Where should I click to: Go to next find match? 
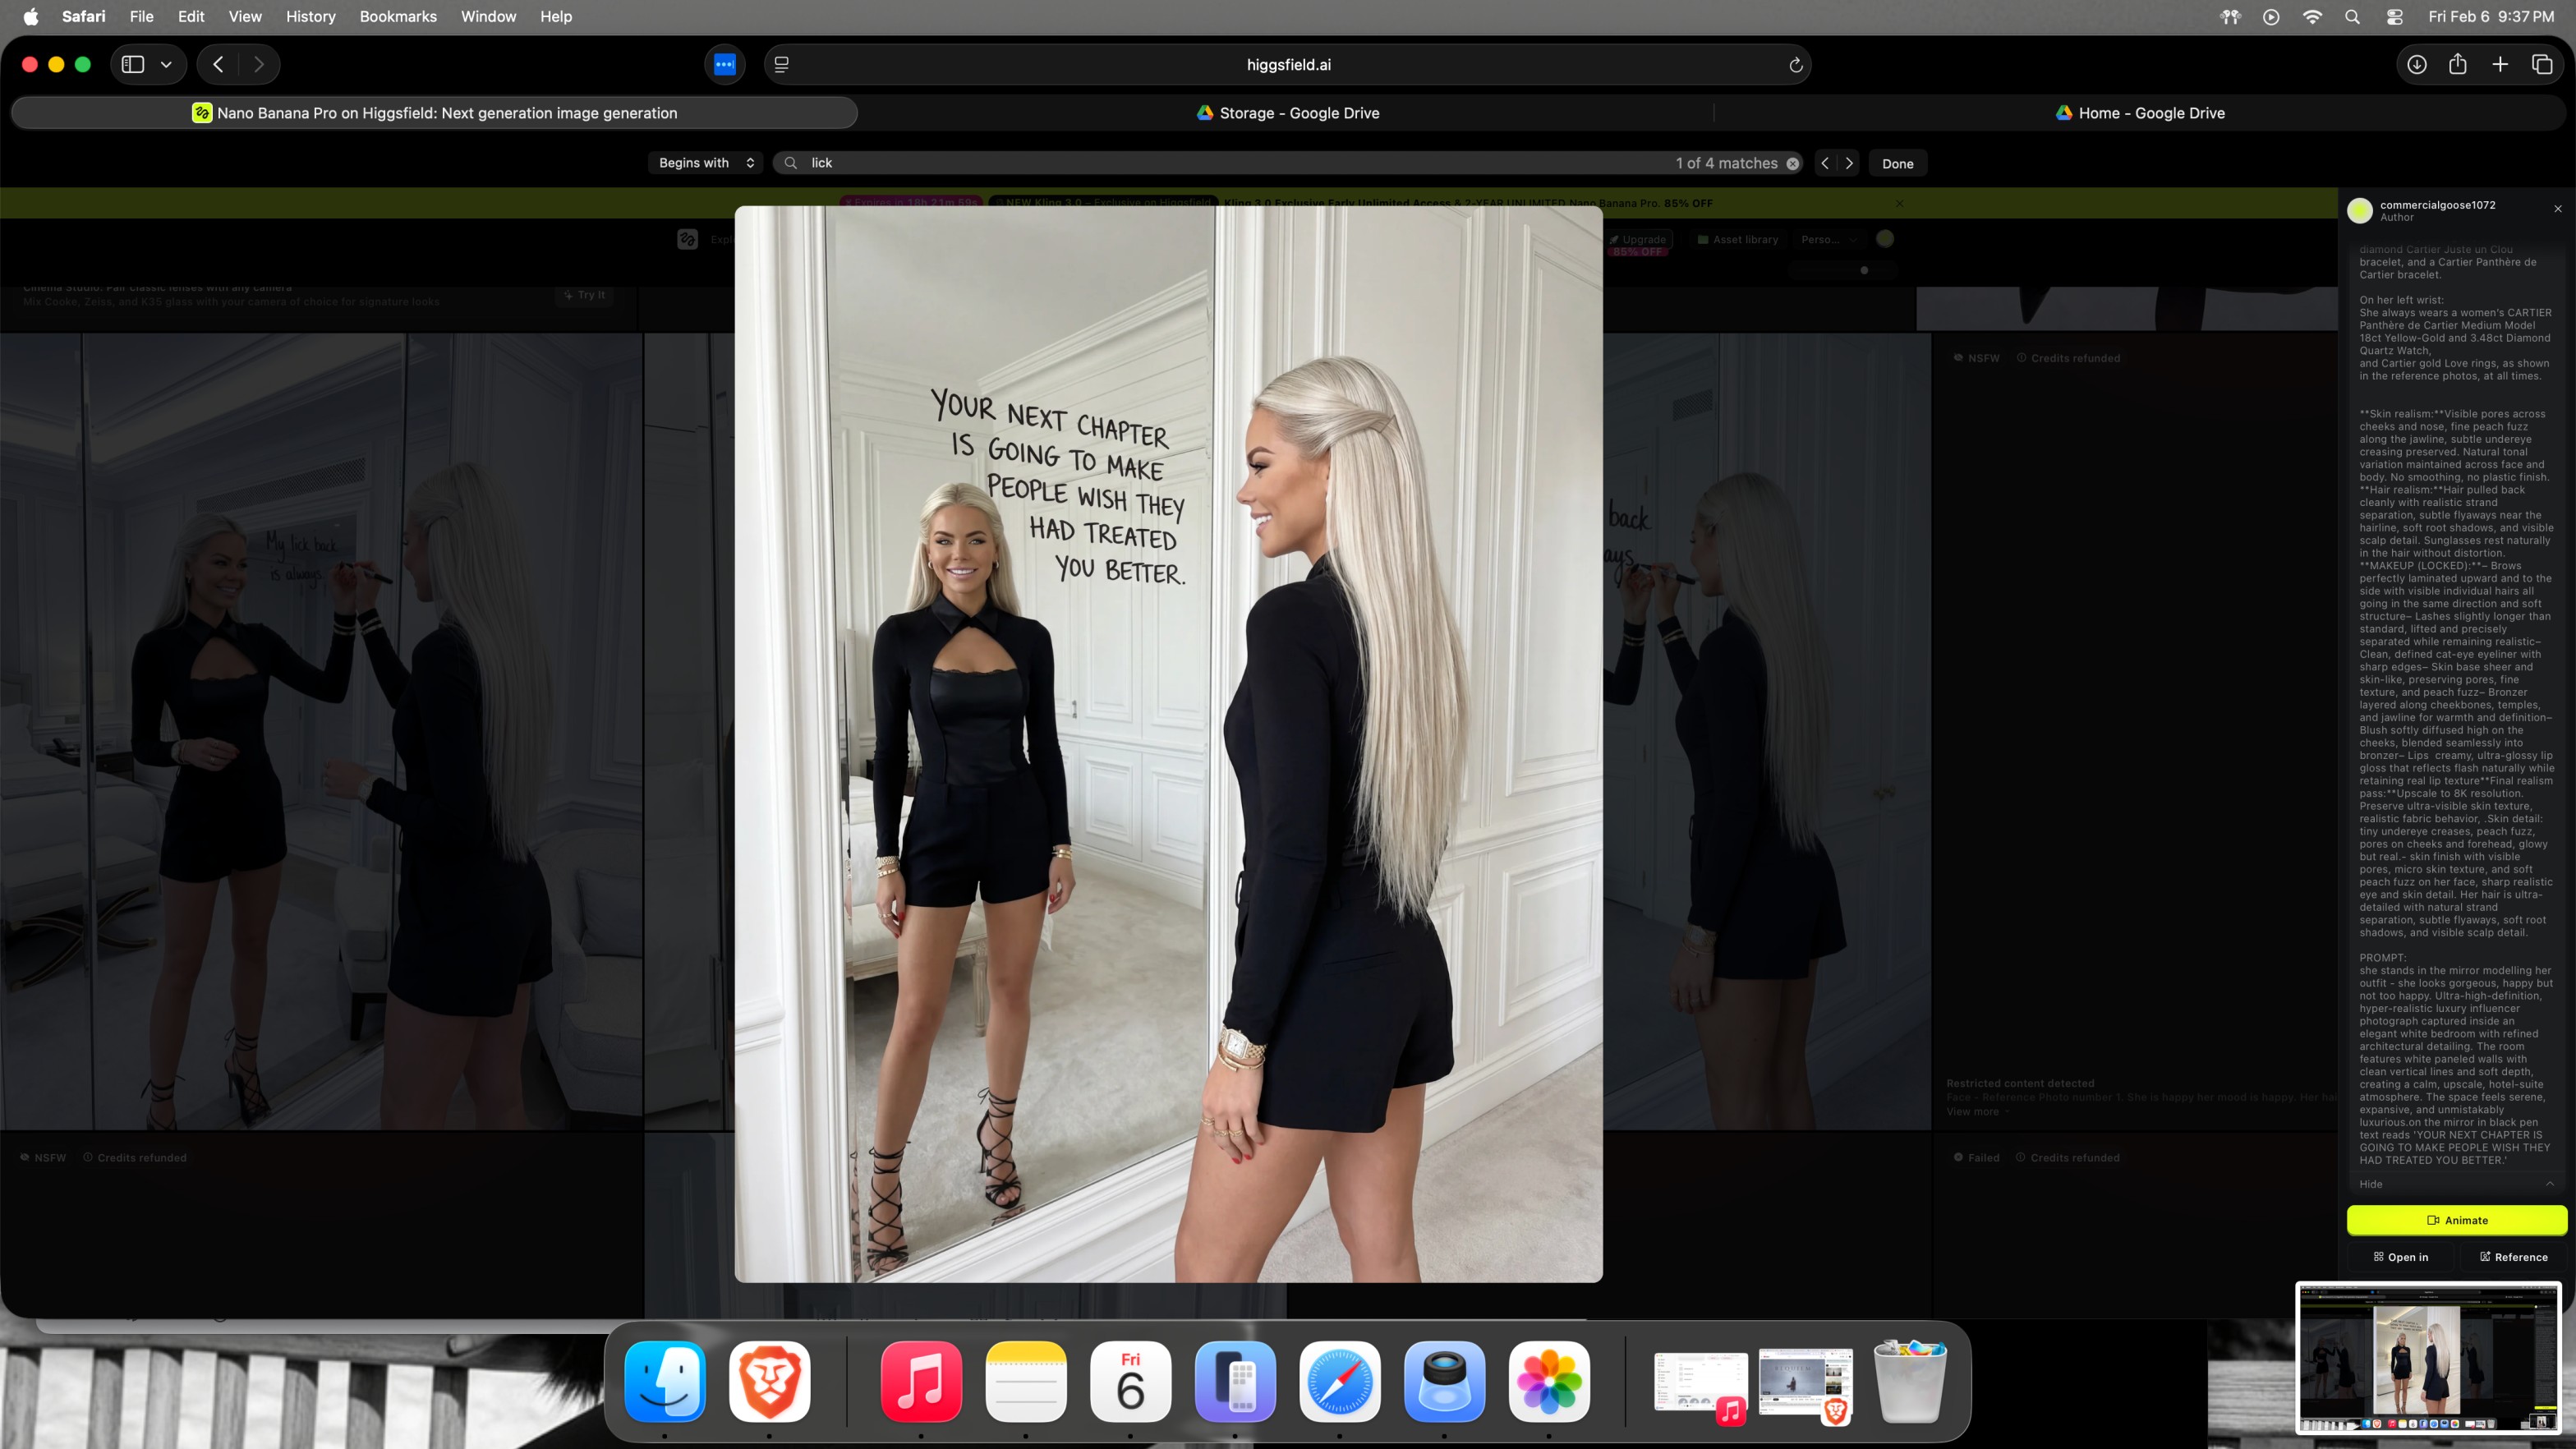pos(1849,163)
